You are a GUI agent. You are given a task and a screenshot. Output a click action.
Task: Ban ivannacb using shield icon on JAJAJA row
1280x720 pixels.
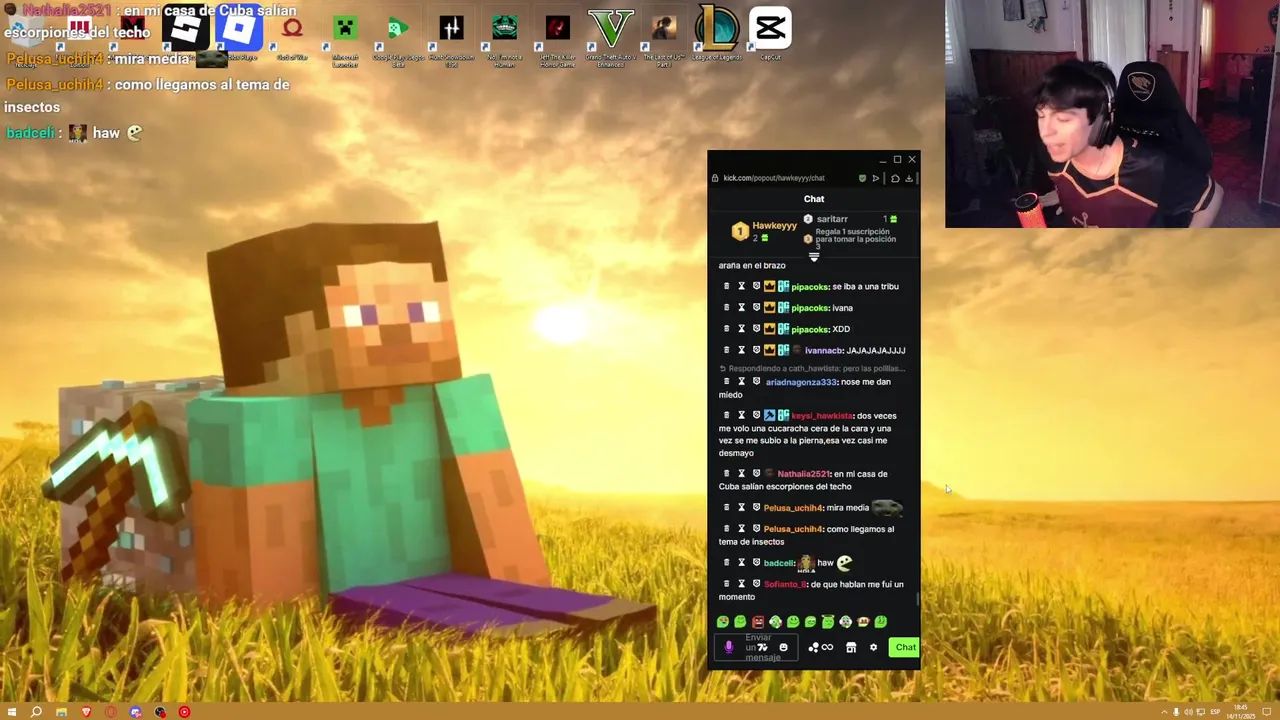coord(756,350)
